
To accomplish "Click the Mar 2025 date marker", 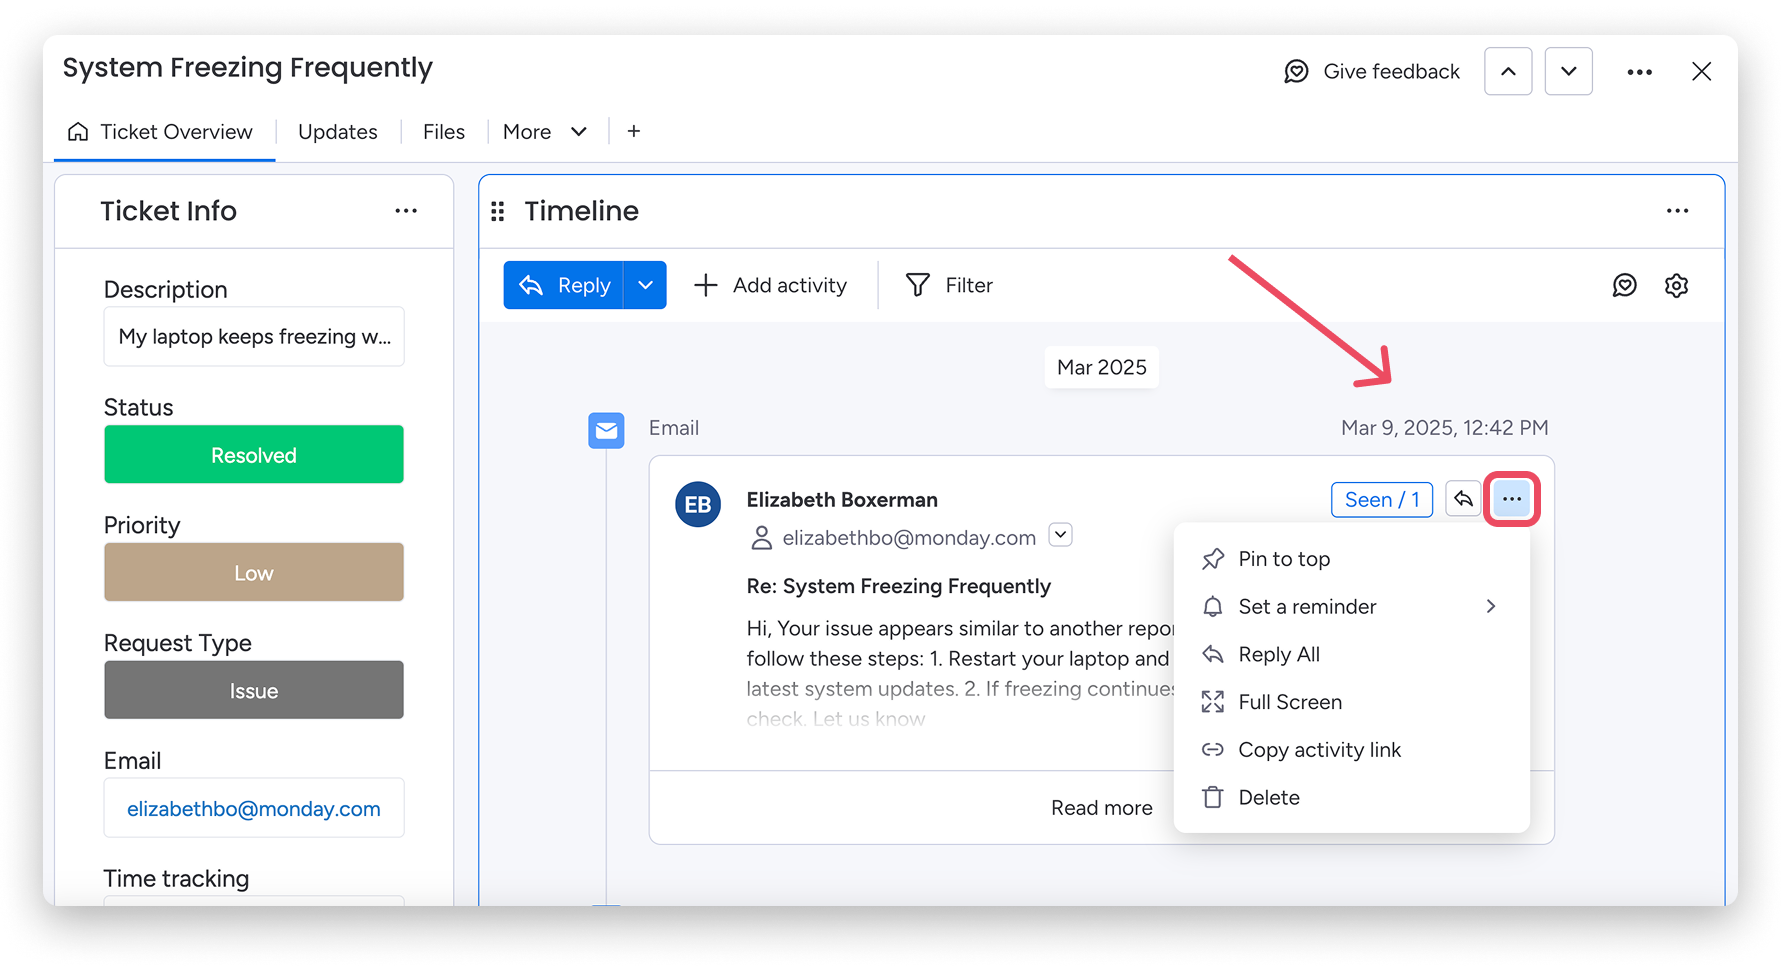I will 1102,368.
